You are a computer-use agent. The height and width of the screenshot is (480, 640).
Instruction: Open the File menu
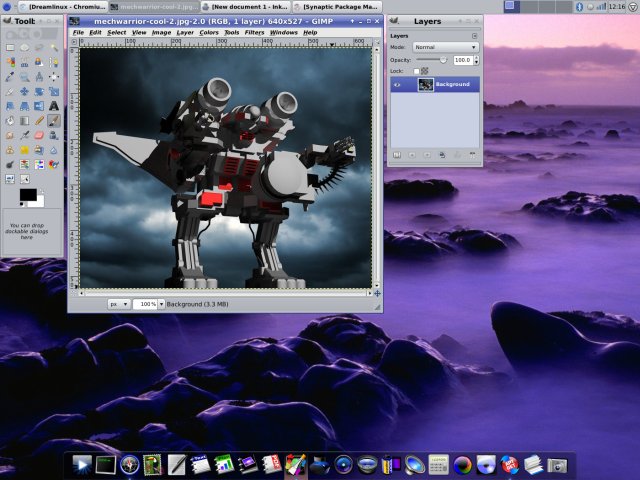78,33
